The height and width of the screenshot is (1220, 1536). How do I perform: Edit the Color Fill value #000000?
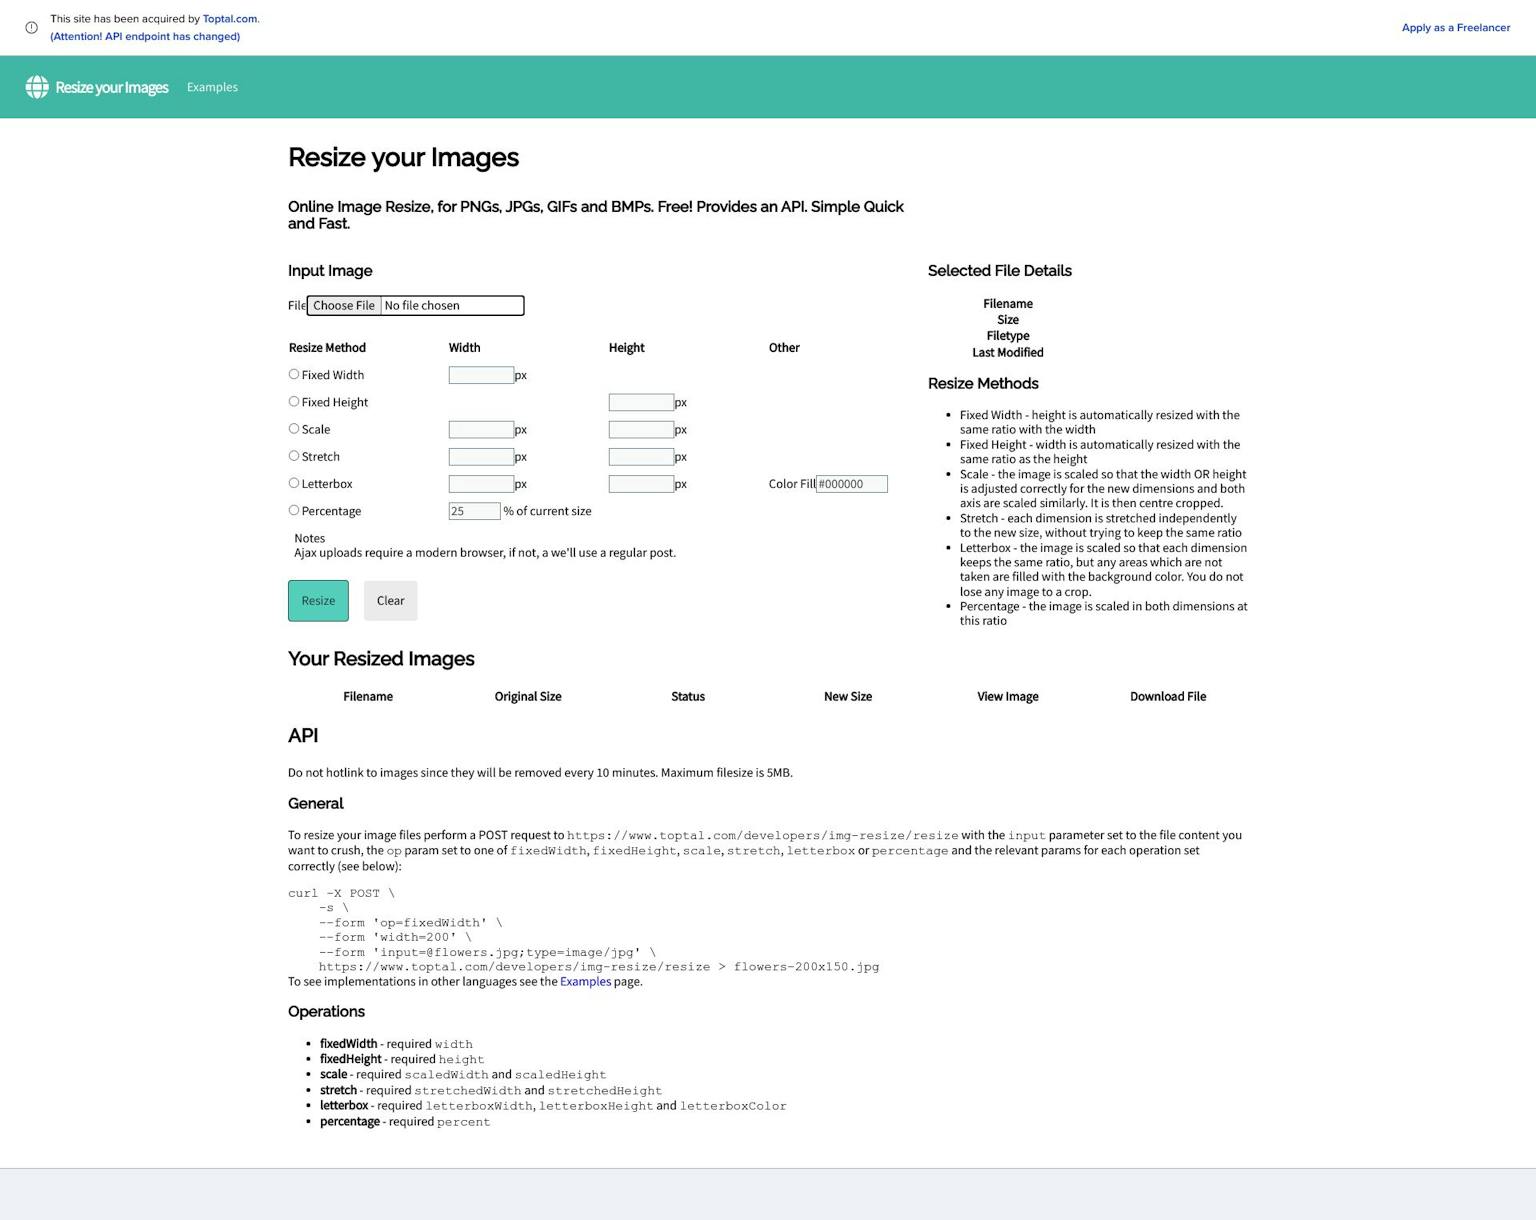[851, 483]
